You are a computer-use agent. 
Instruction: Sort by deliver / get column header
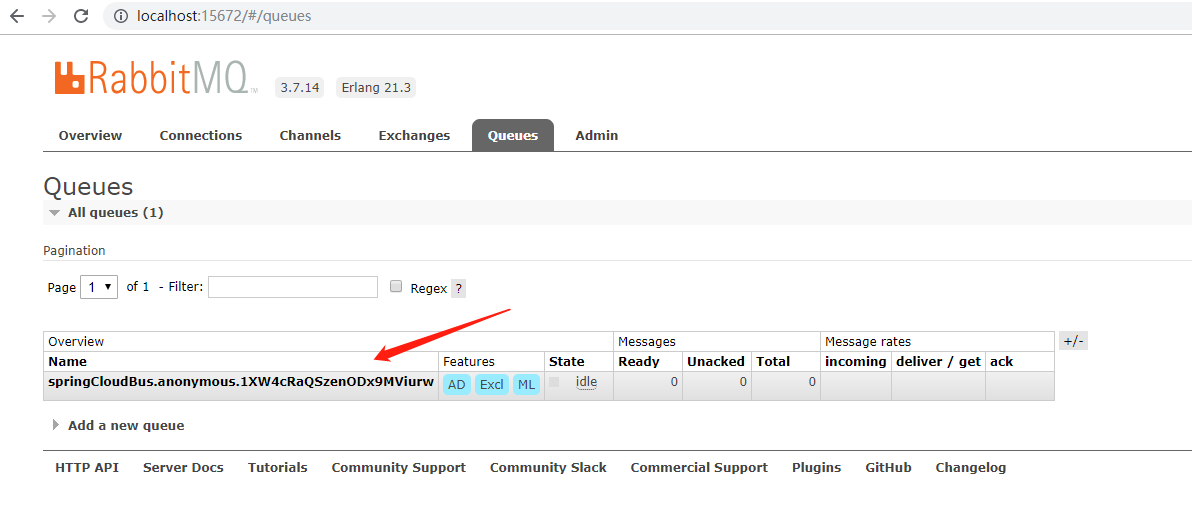(939, 361)
